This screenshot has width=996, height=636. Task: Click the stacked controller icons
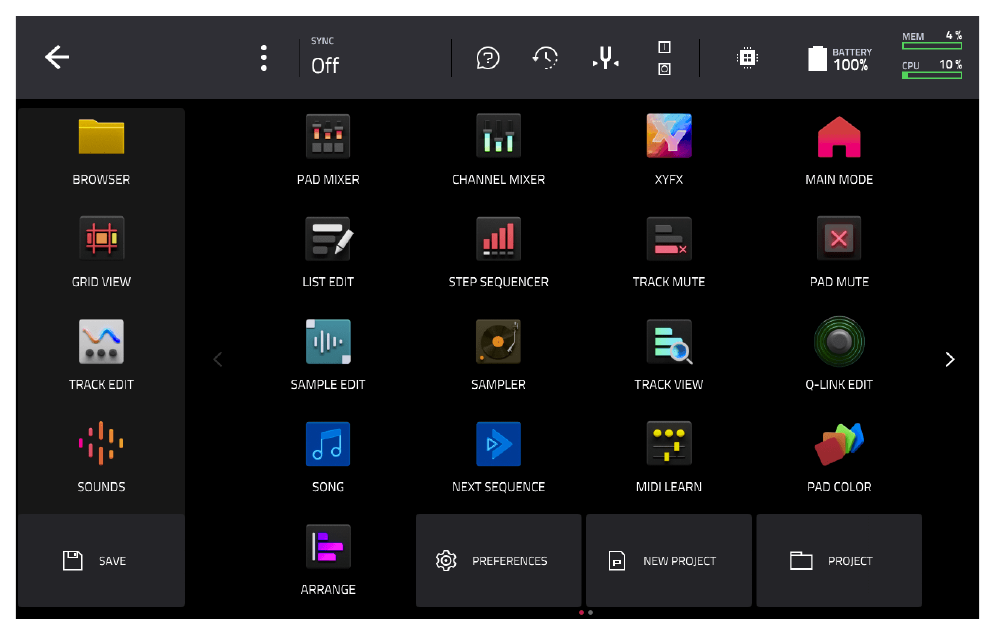[664, 58]
